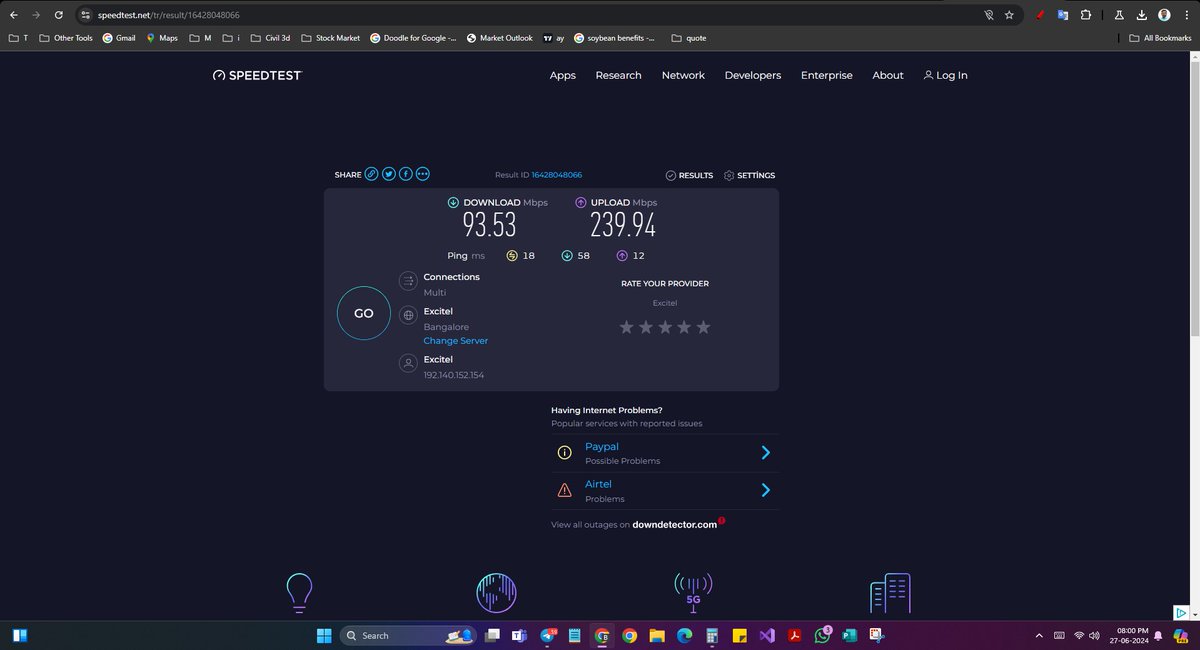Viewport: 1200px width, 650px height.
Task: Open Extensions puzzle icon
Action: pyautogui.click(x=1086, y=15)
